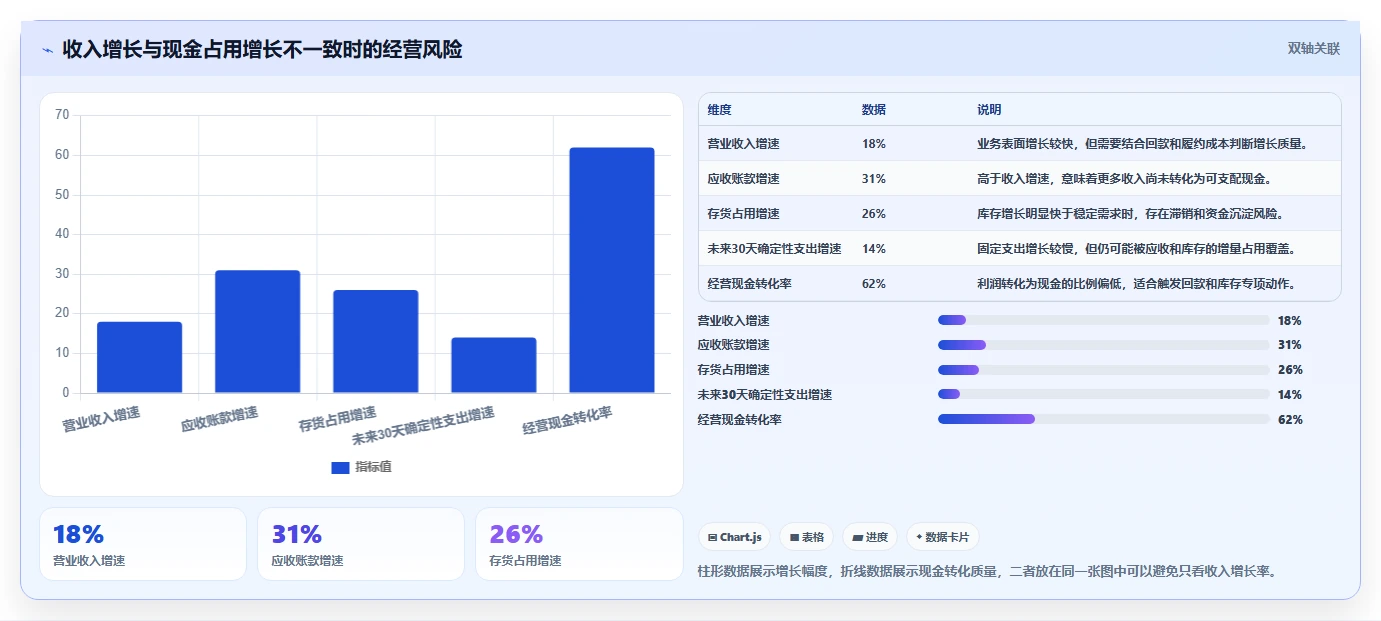Click the 经营现金转化率 x-axis label in the chart
Screen dimensions: 1381x621
point(567,420)
